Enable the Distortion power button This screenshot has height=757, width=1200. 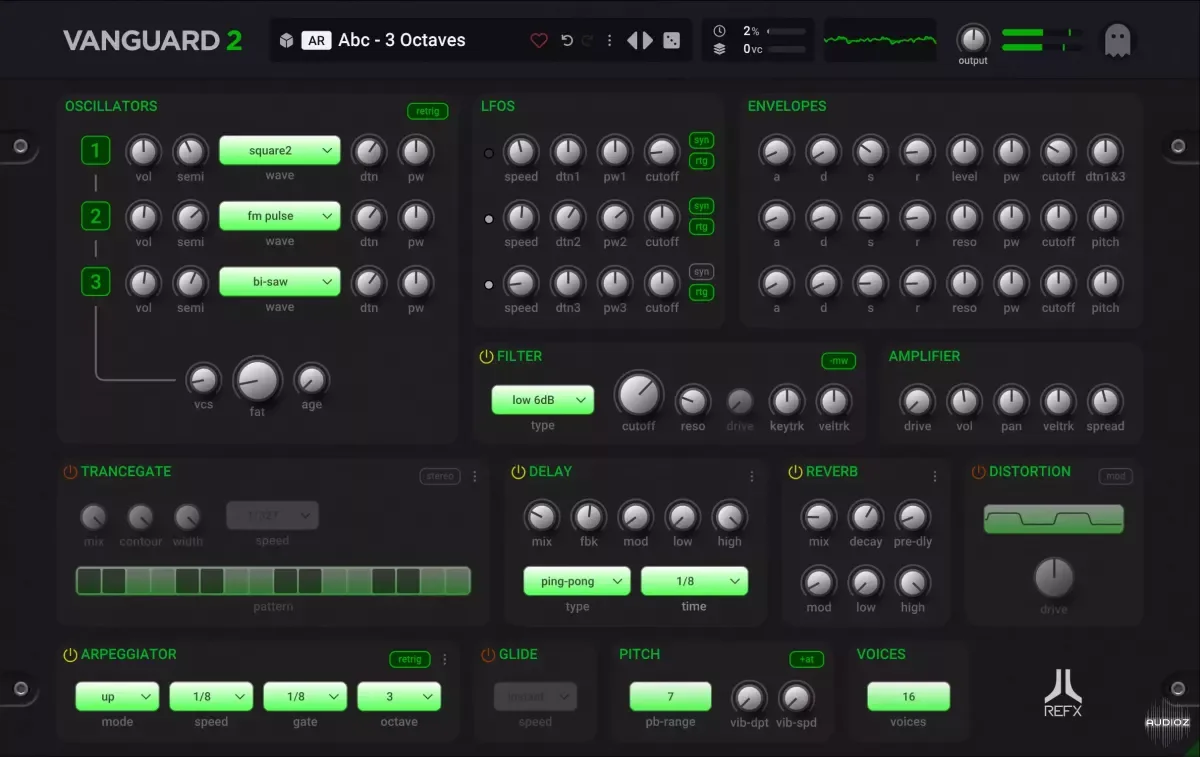(x=978, y=472)
